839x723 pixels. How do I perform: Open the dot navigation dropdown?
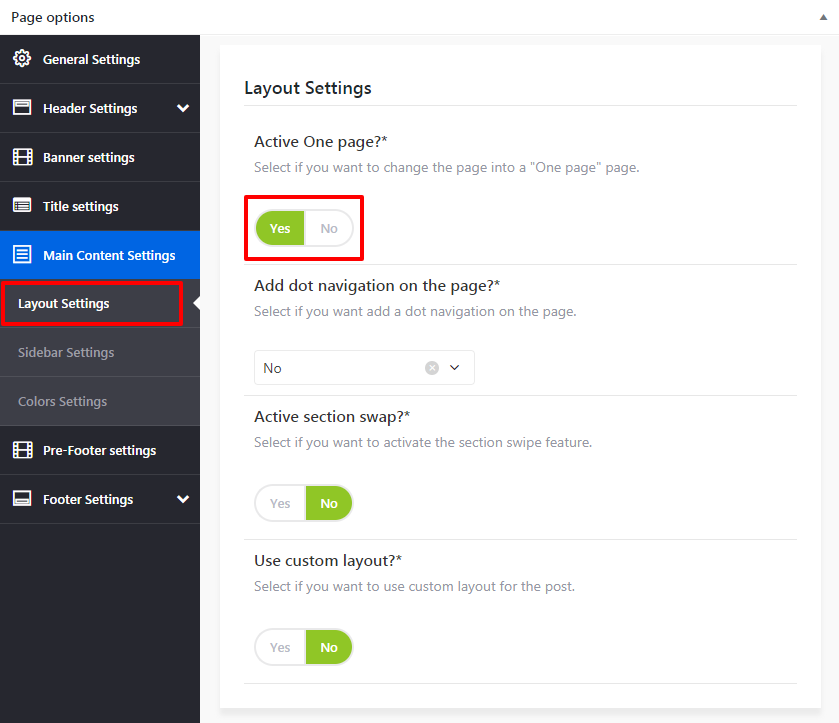click(x=454, y=368)
